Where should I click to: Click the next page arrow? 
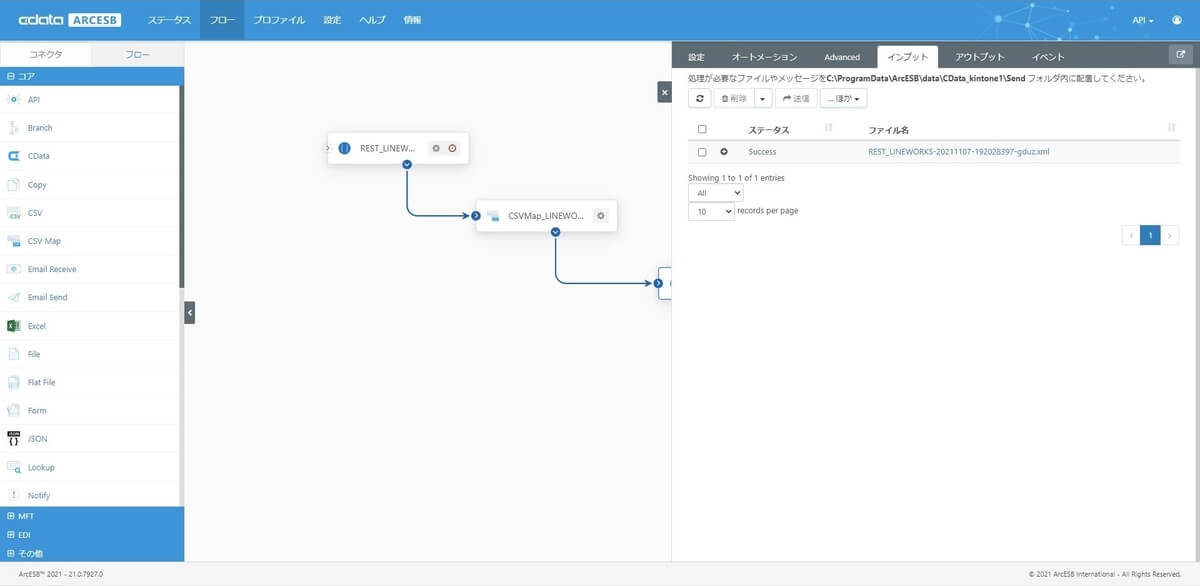pos(1171,235)
